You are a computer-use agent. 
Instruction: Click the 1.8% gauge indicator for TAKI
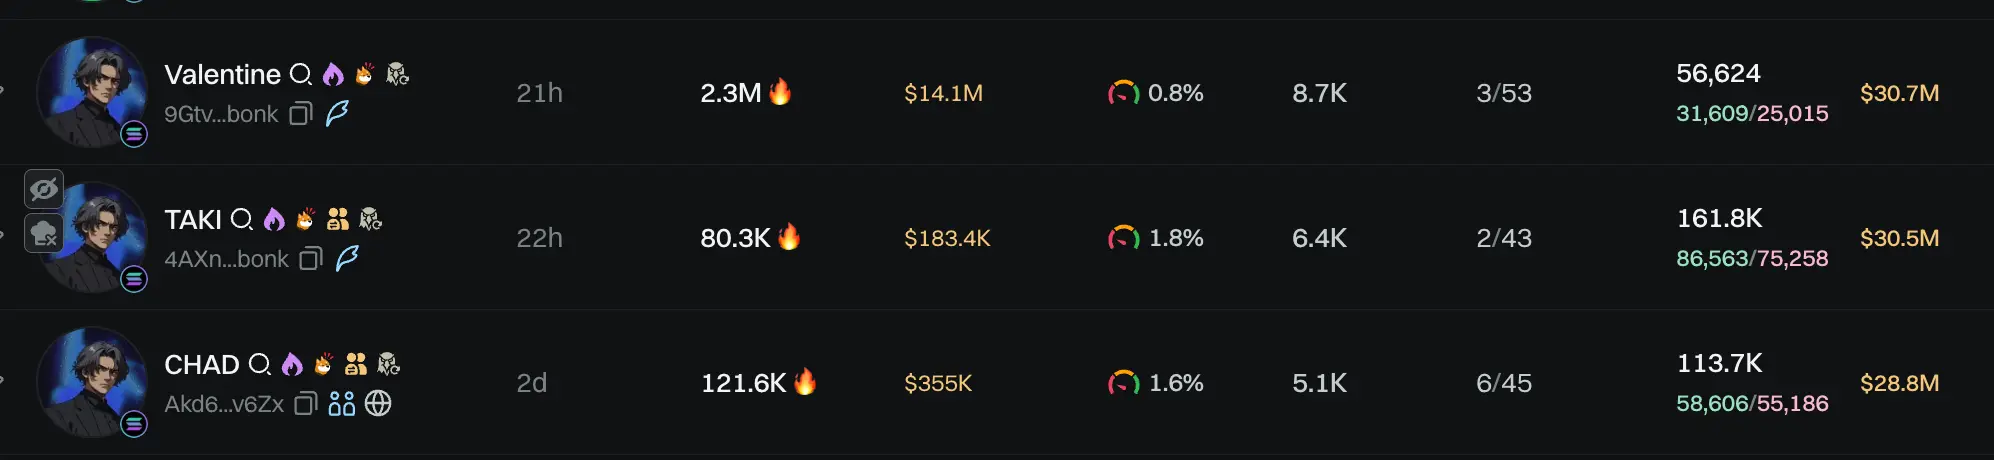1124,238
